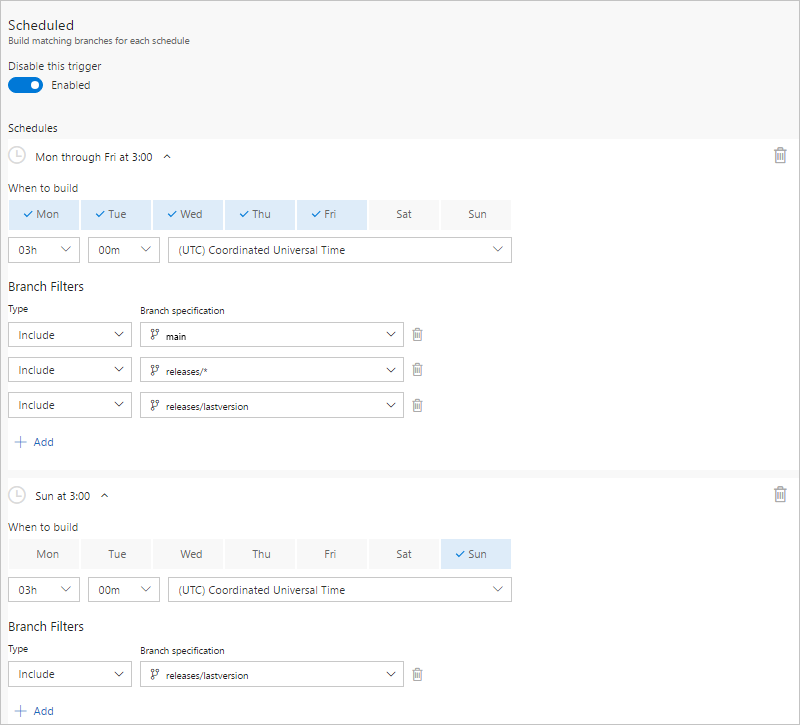Open the 03h hour dropdown in first schedule

[x=44, y=250]
